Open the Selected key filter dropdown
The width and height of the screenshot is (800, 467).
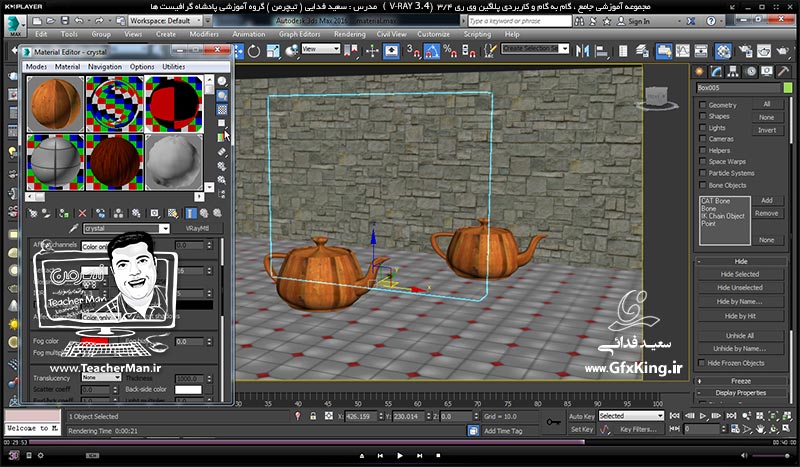click(x=631, y=416)
